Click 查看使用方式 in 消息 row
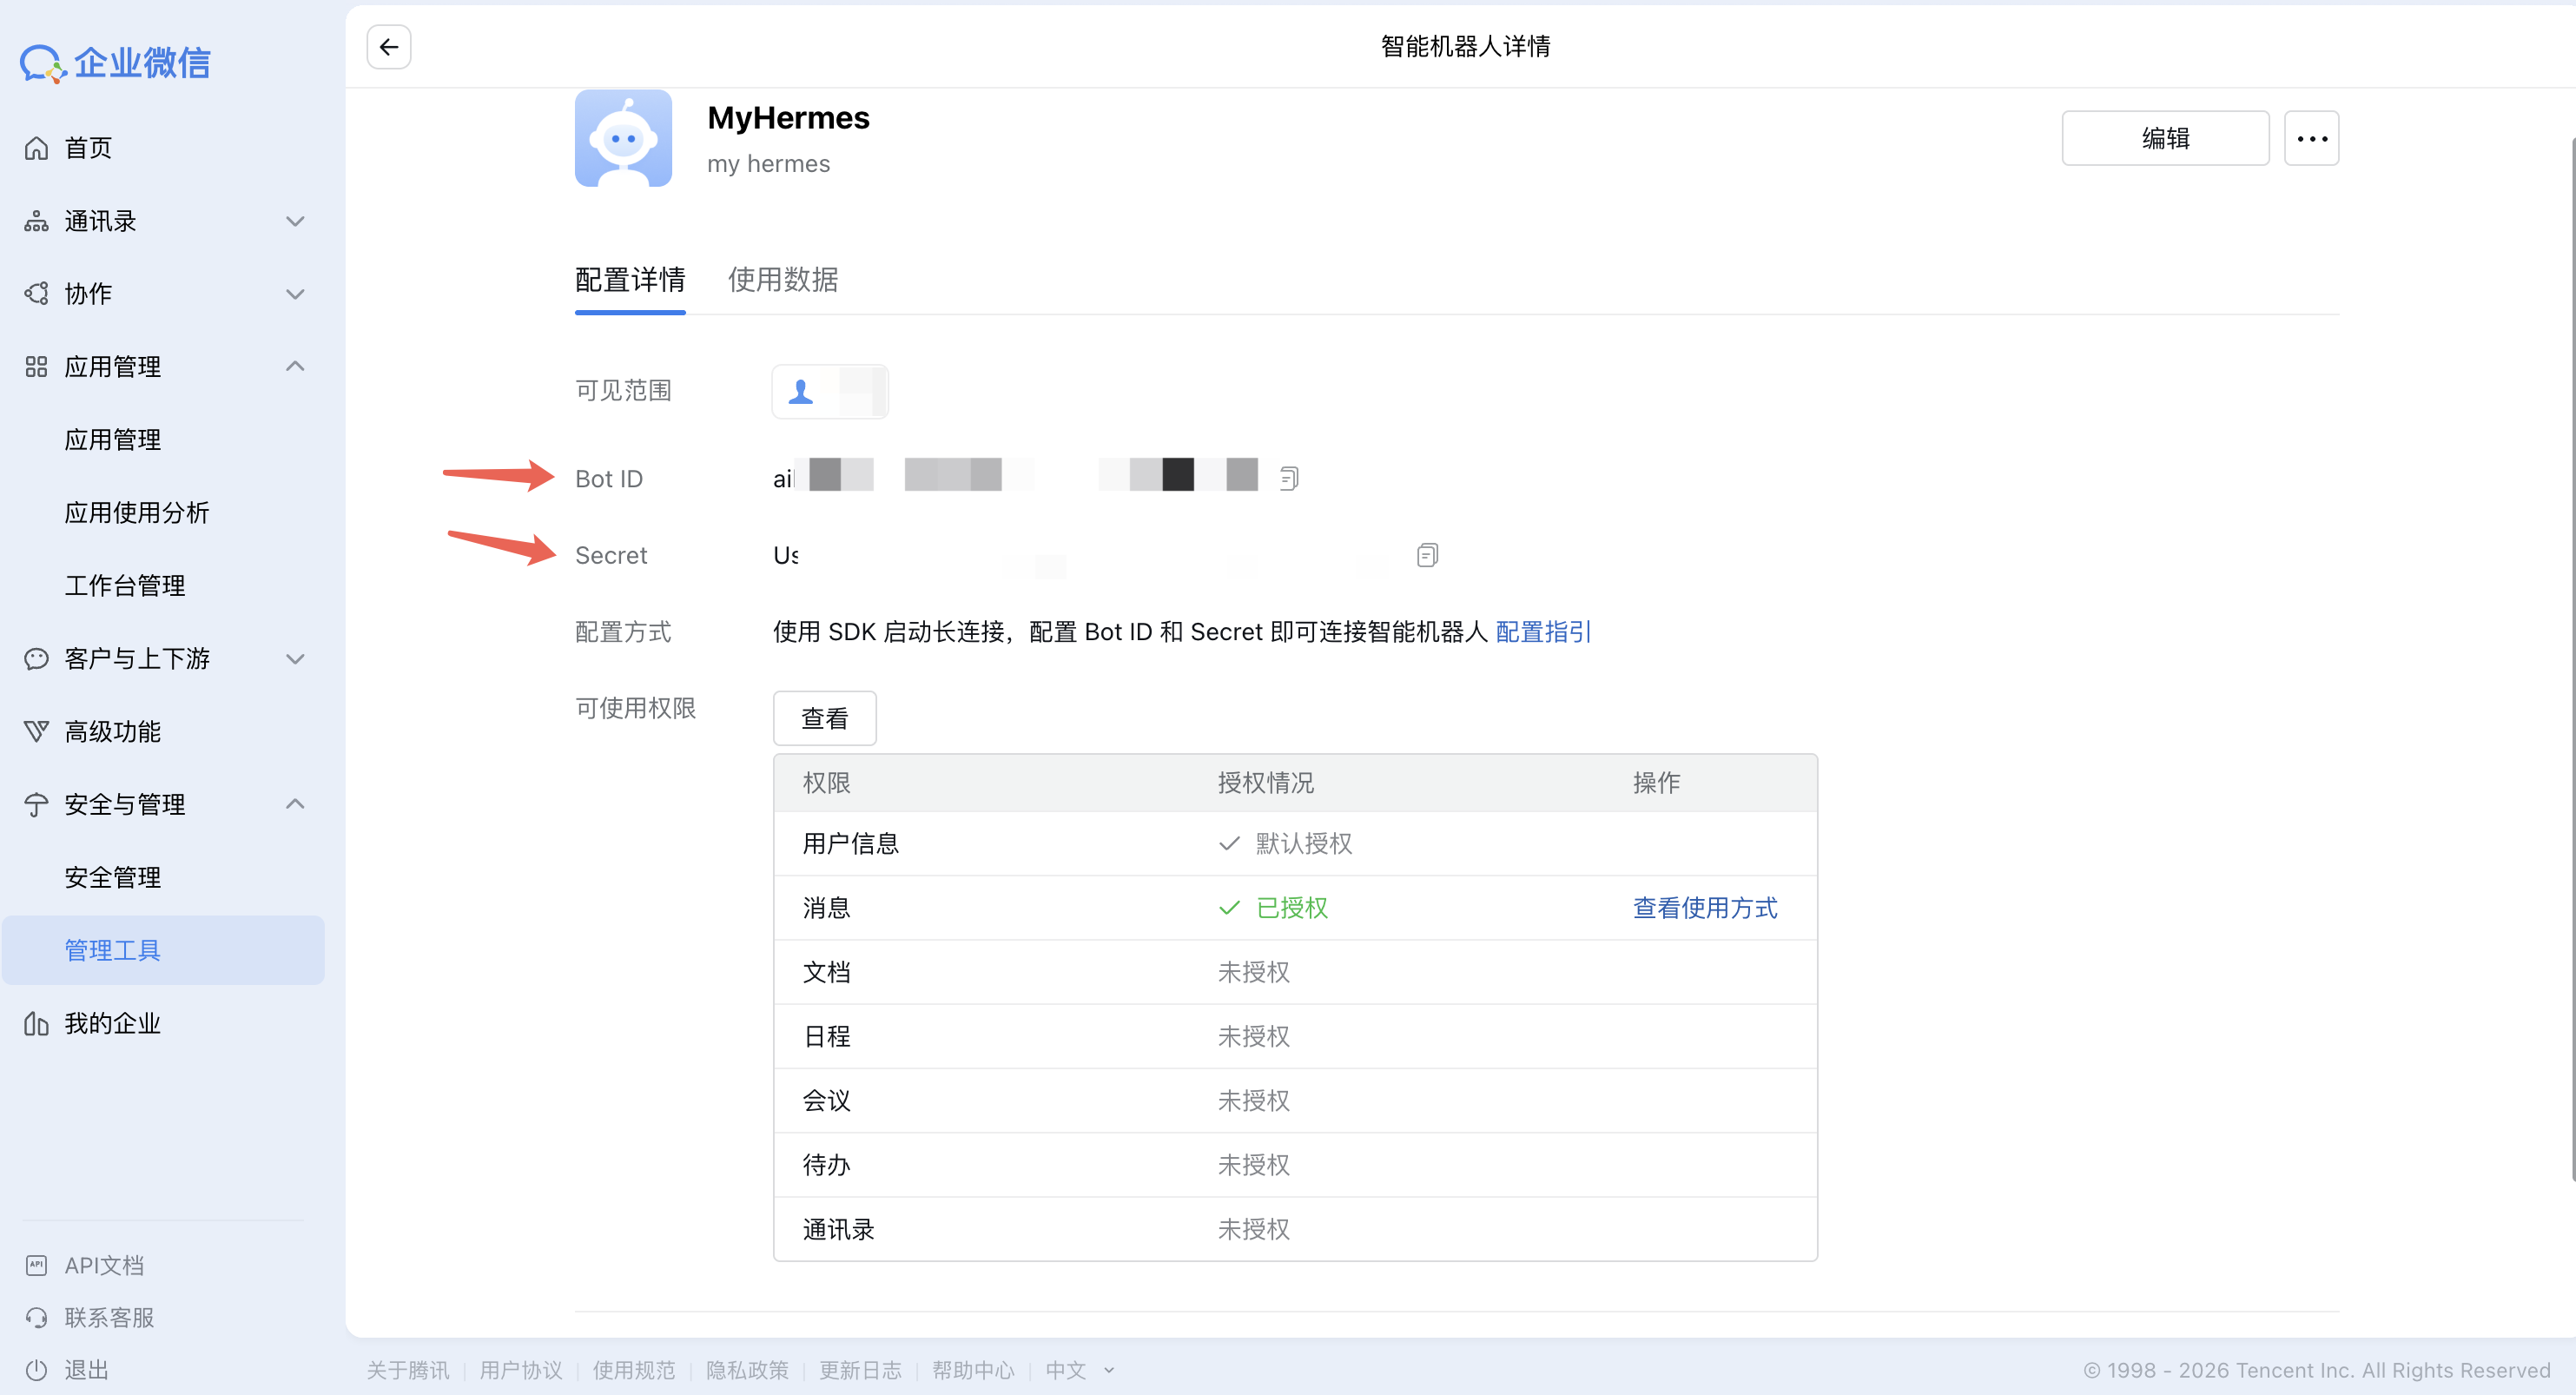Image resolution: width=2576 pixels, height=1395 pixels. (1705, 908)
